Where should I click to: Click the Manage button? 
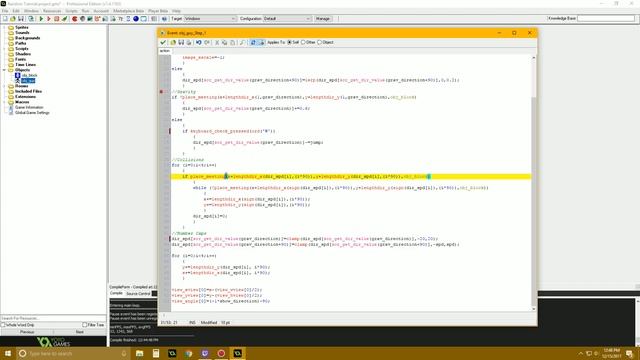(322, 19)
